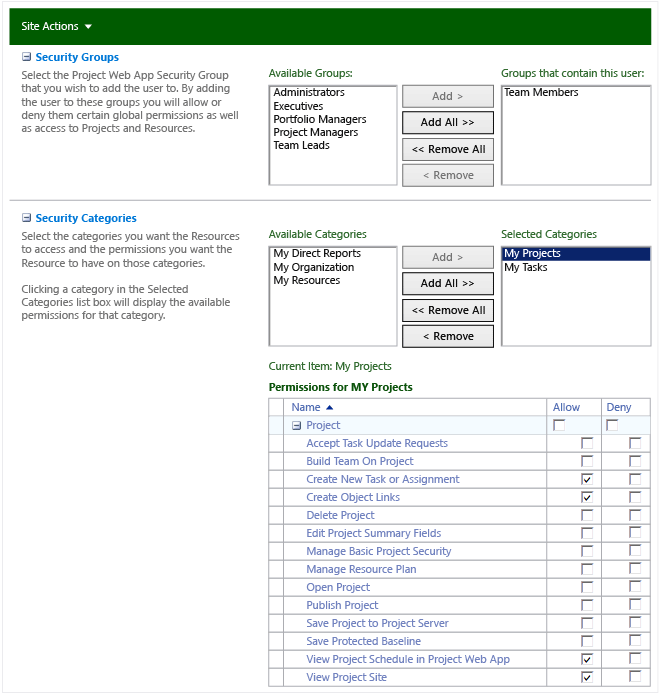Viewport: 660px width, 694px height.
Task: Click Add All >> for Security Categories
Action: [448, 283]
